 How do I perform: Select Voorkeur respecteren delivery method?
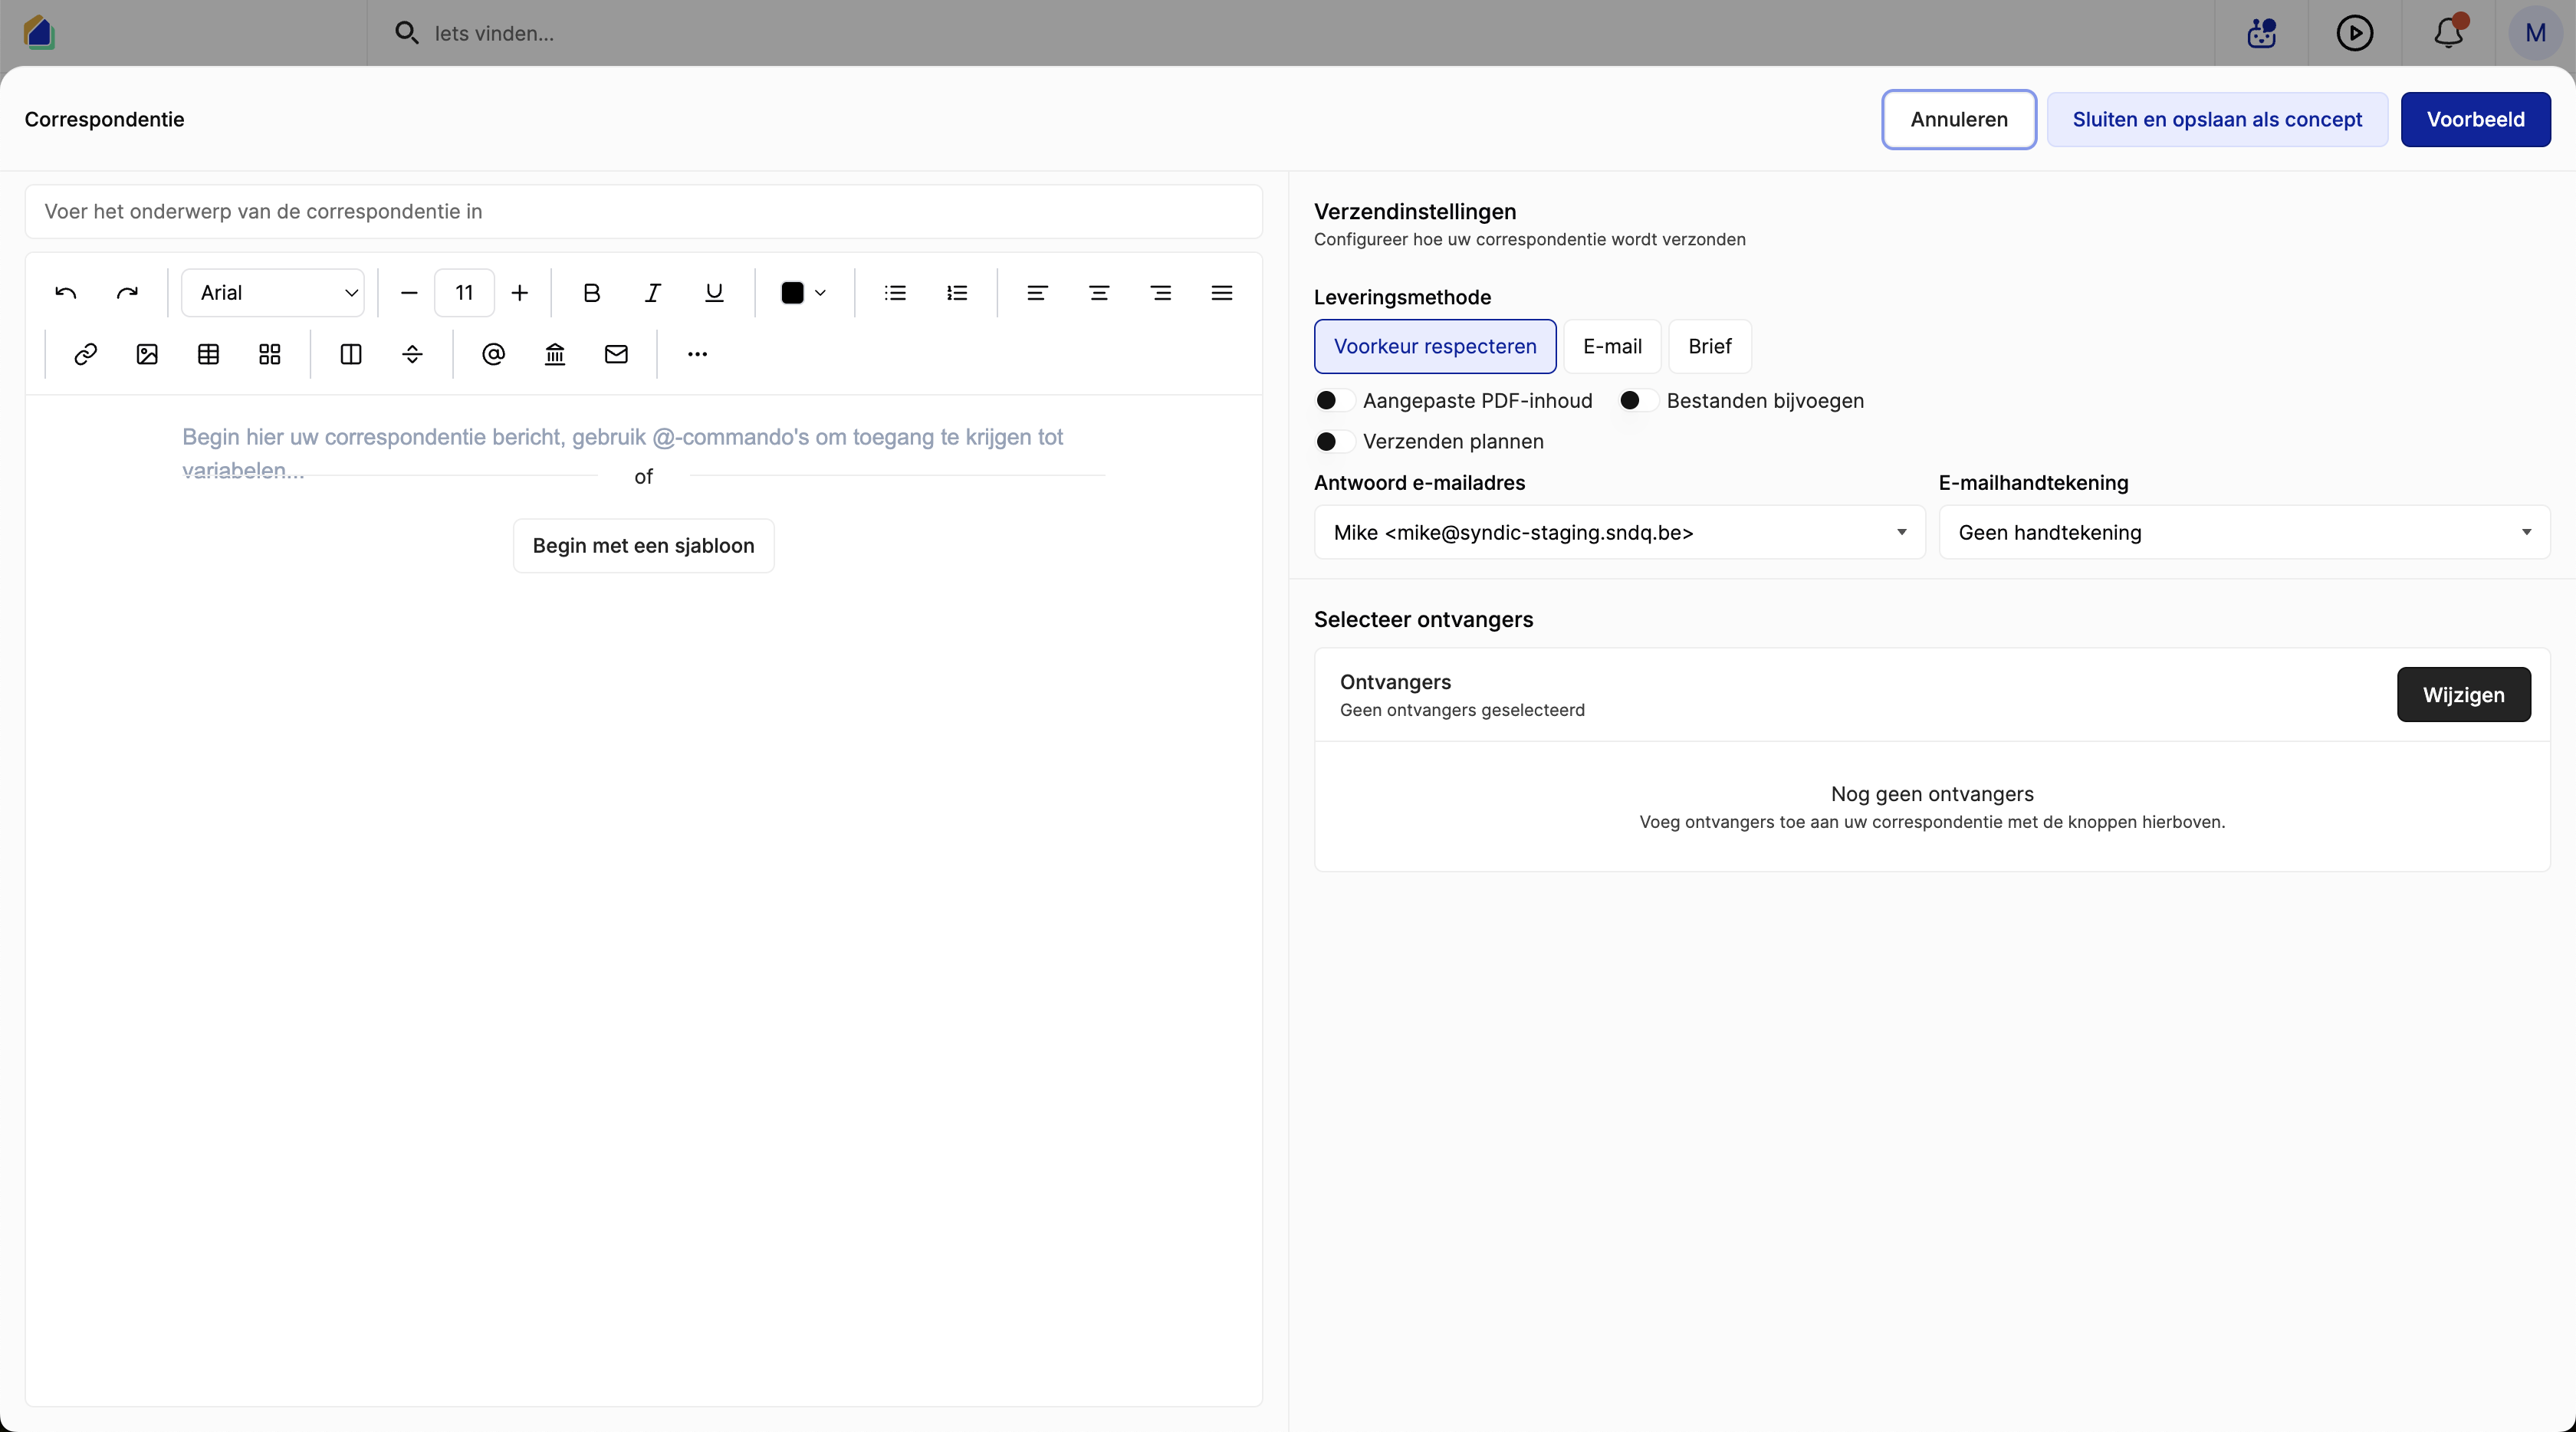1435,347
